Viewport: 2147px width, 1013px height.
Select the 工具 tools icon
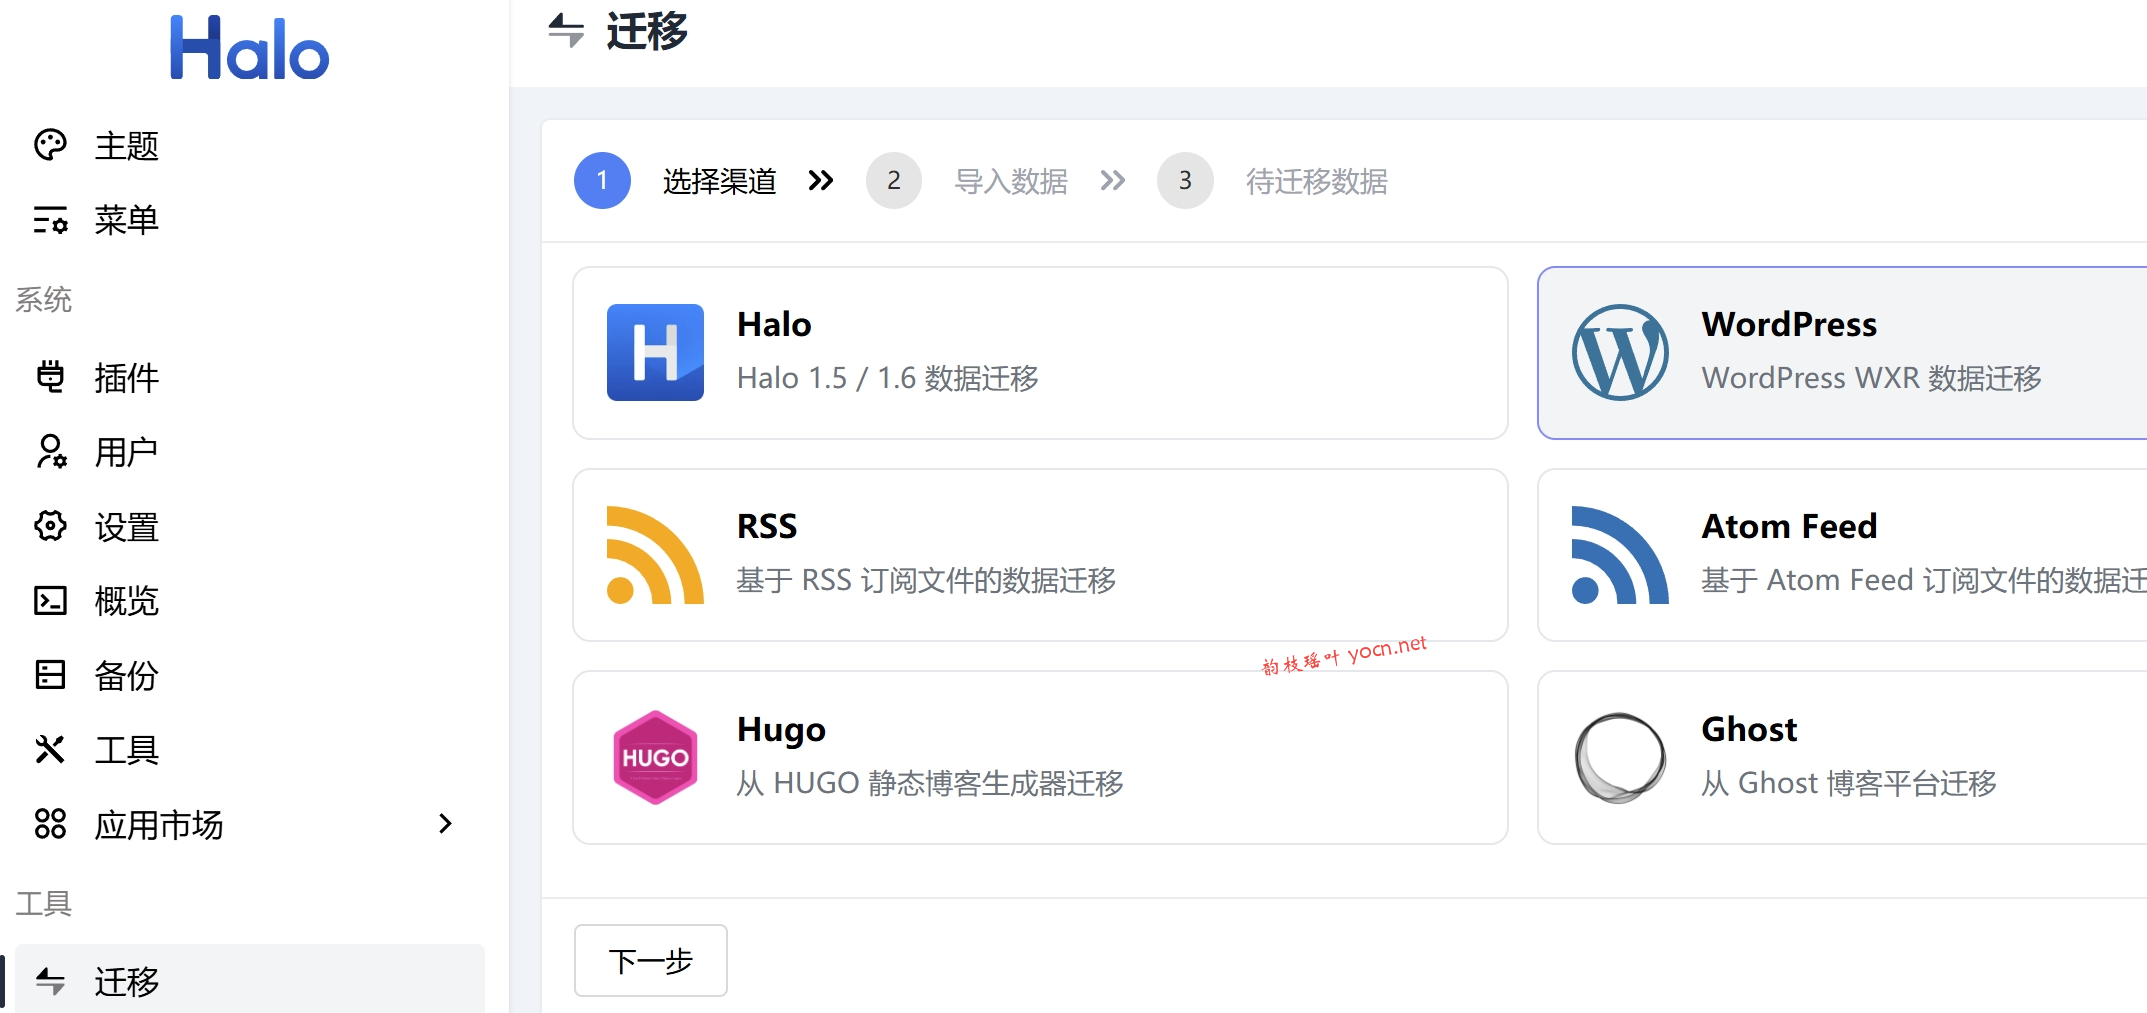[x=50, y=749]
